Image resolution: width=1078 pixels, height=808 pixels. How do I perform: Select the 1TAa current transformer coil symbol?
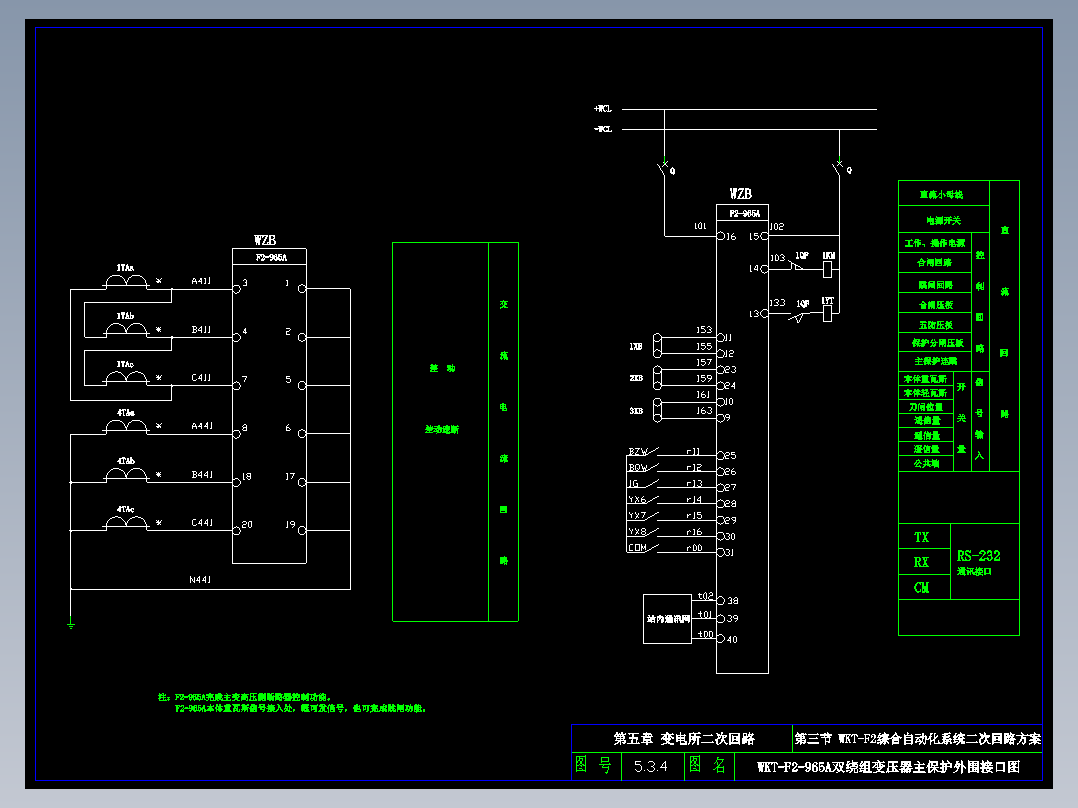[126, 281]
